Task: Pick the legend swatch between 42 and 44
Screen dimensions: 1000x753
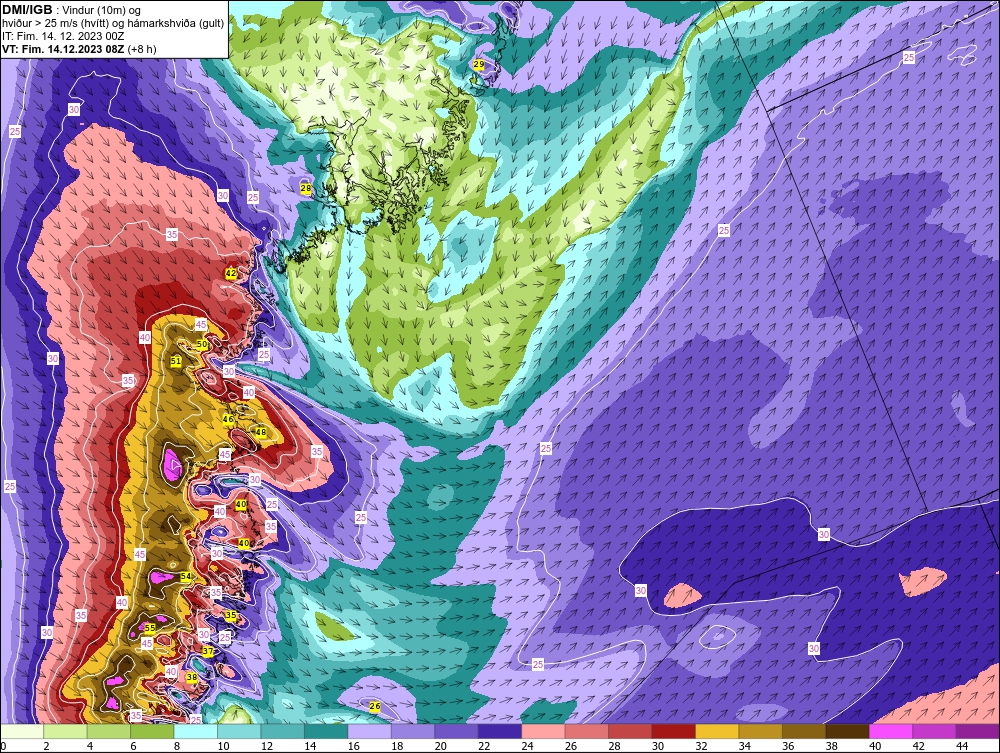Action: point(934,731)
